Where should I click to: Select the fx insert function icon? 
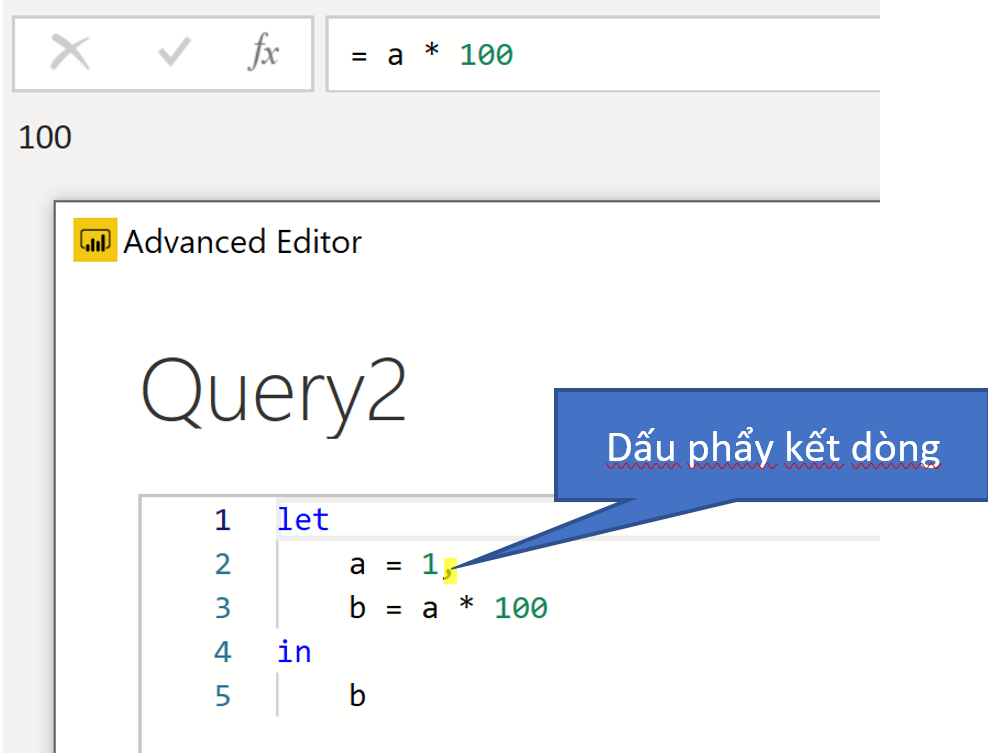(263, 54)
